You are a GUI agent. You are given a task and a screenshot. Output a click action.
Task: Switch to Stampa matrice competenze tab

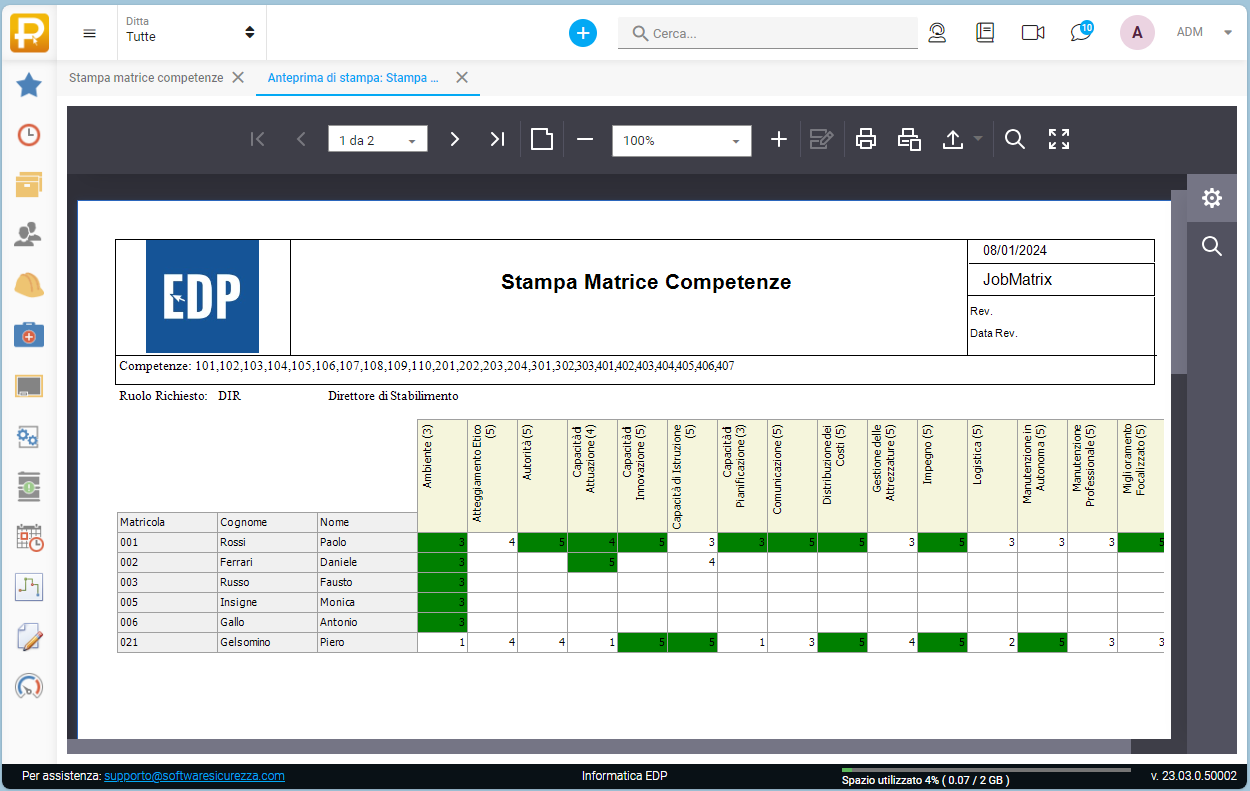coord(146,78)
